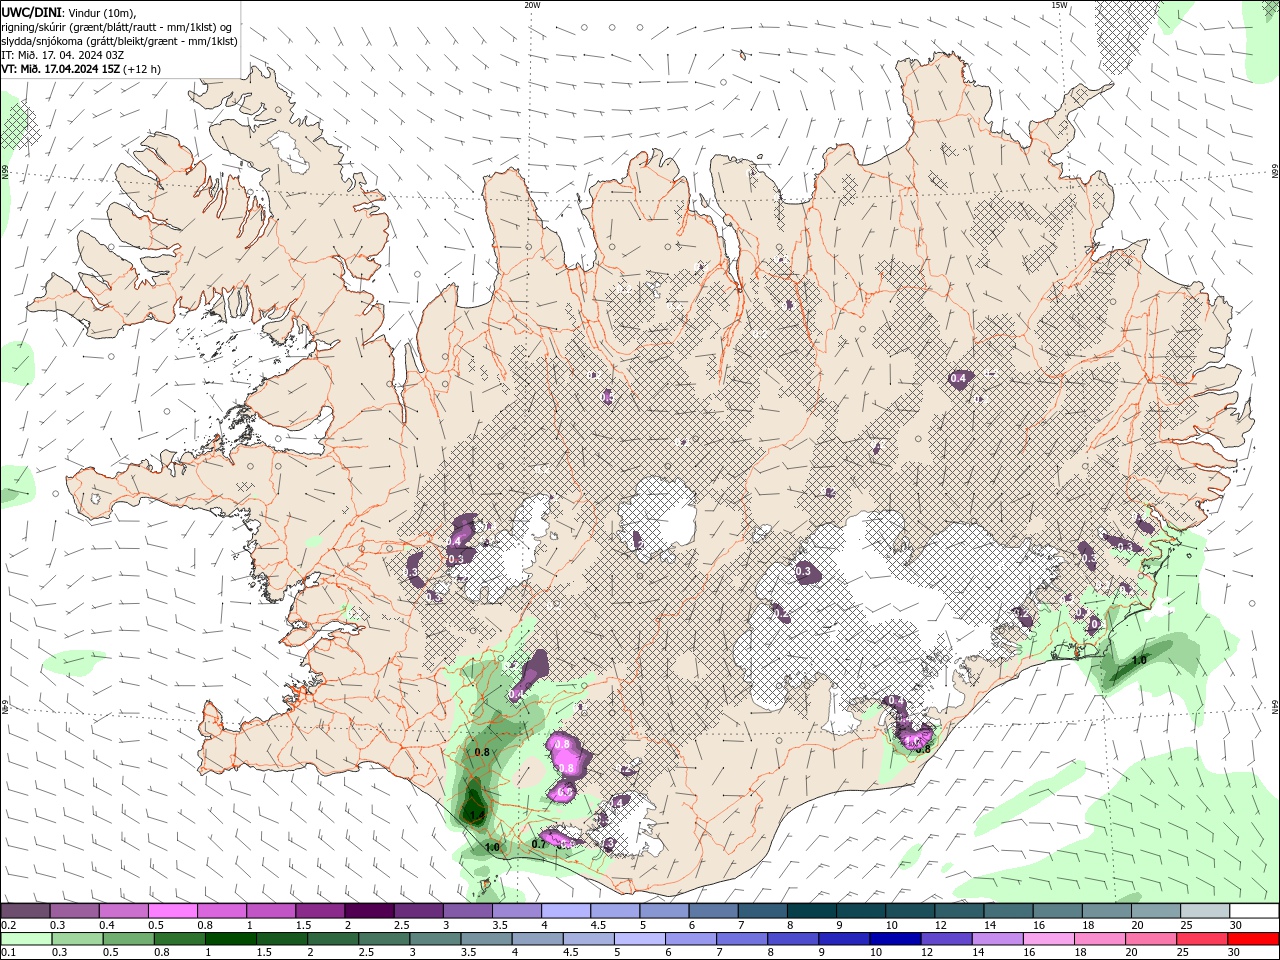Click the top-row legend swatch labeled 0.2
1280x960 pixels.
(25, 911)
